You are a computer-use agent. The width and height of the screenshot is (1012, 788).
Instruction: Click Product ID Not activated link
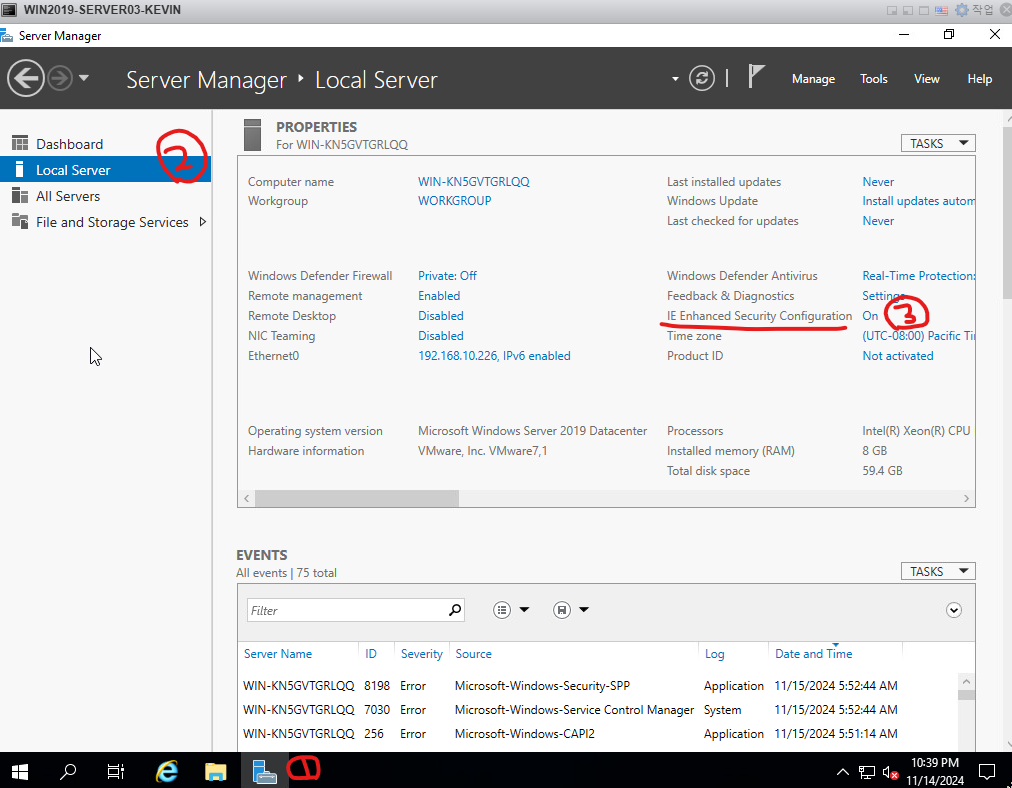click(x=898, y=356)
